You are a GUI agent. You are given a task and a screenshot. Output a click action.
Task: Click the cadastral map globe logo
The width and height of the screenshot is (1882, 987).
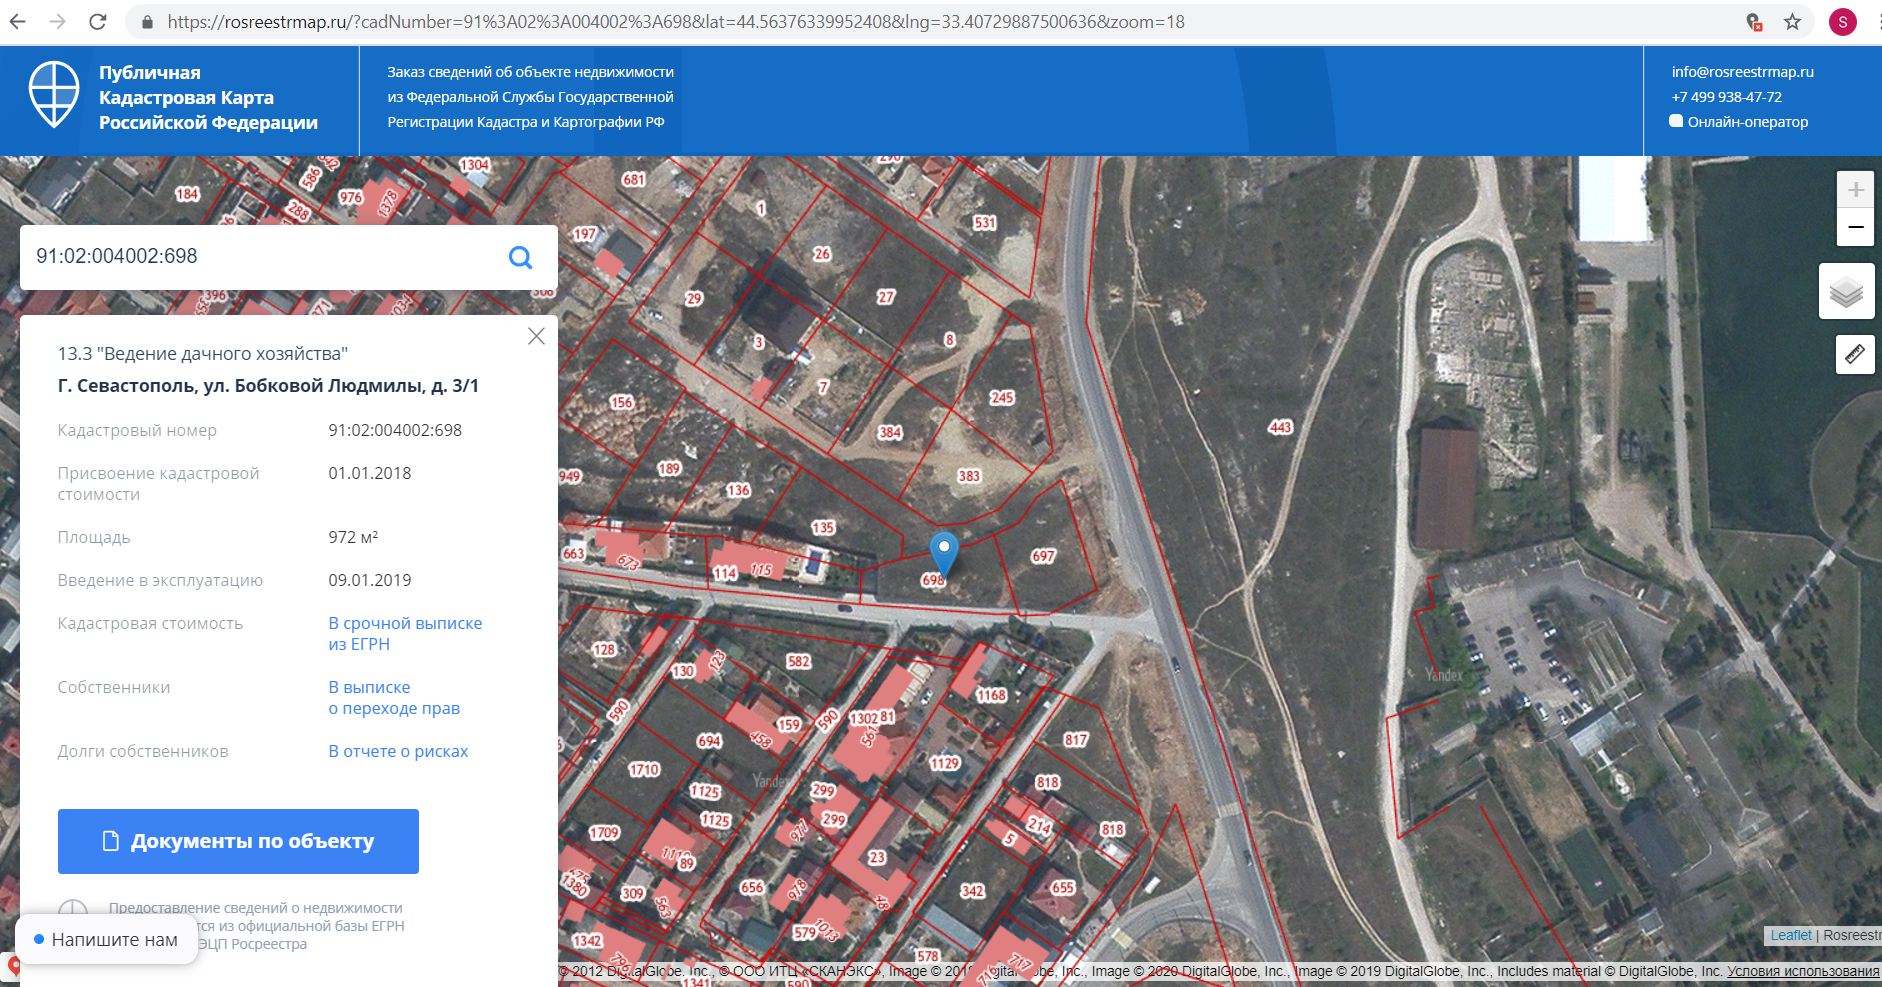click(54, 95)
